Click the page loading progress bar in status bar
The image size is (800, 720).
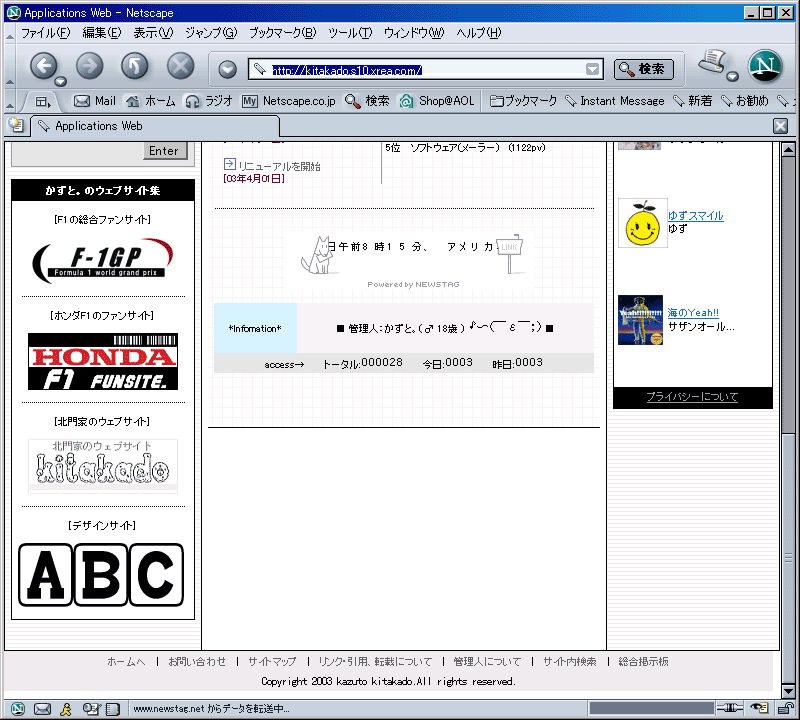pos(651,708)
